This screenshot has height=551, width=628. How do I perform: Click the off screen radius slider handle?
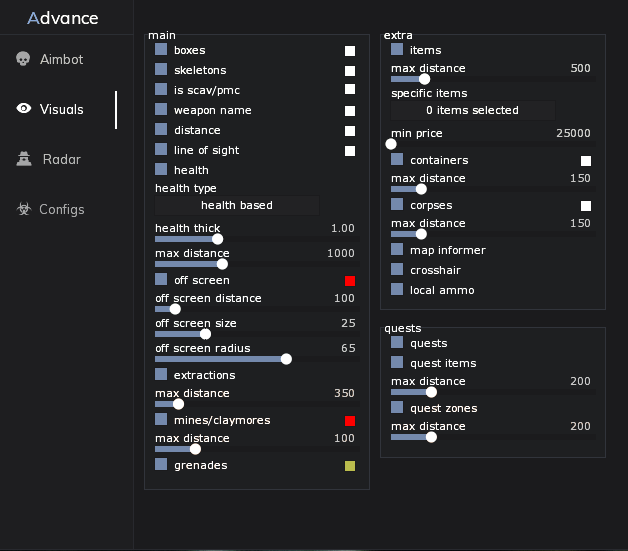(x=287, y=359)
